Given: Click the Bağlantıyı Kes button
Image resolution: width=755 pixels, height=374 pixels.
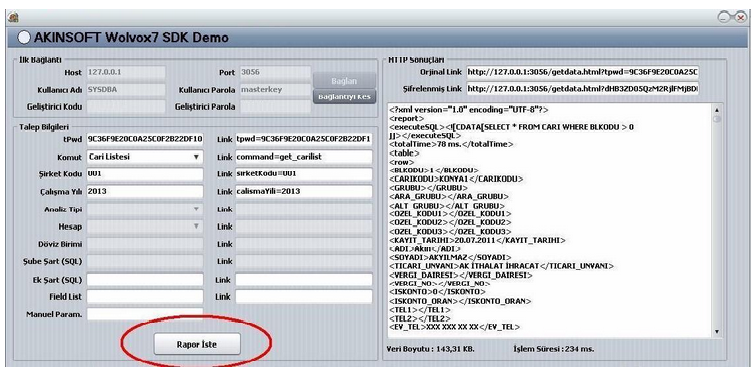Looking at the screenshot, I should coord(344,96).
